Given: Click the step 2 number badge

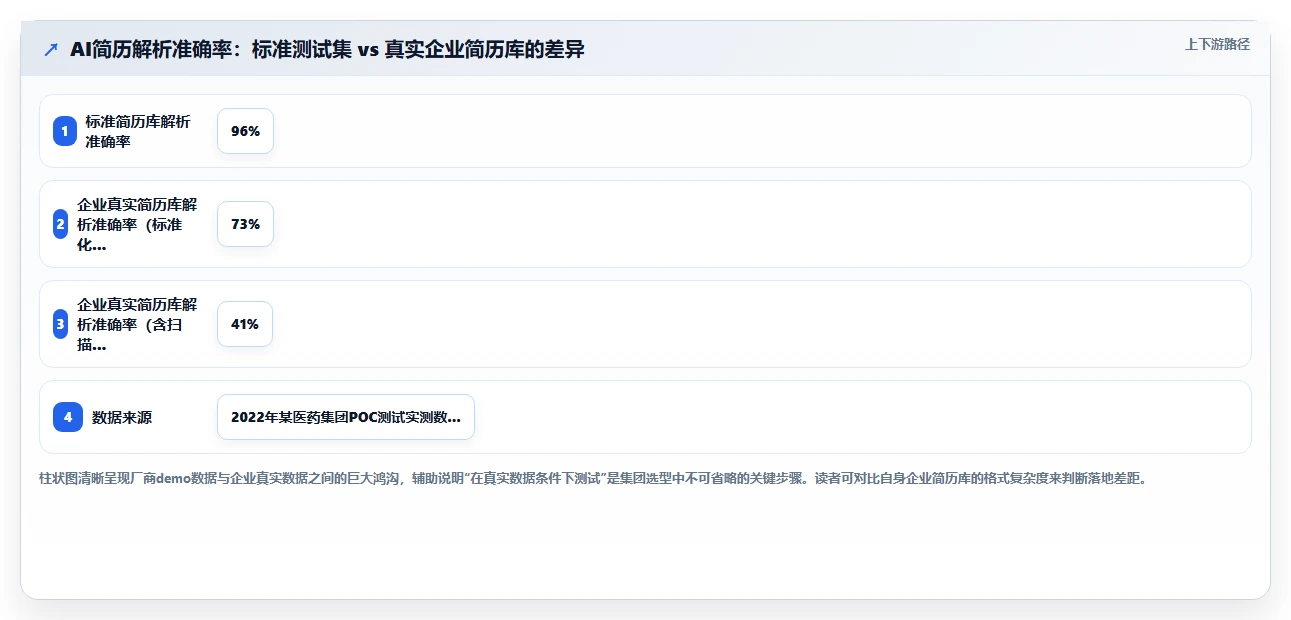Looking at the screenshot, I should 61,224.
